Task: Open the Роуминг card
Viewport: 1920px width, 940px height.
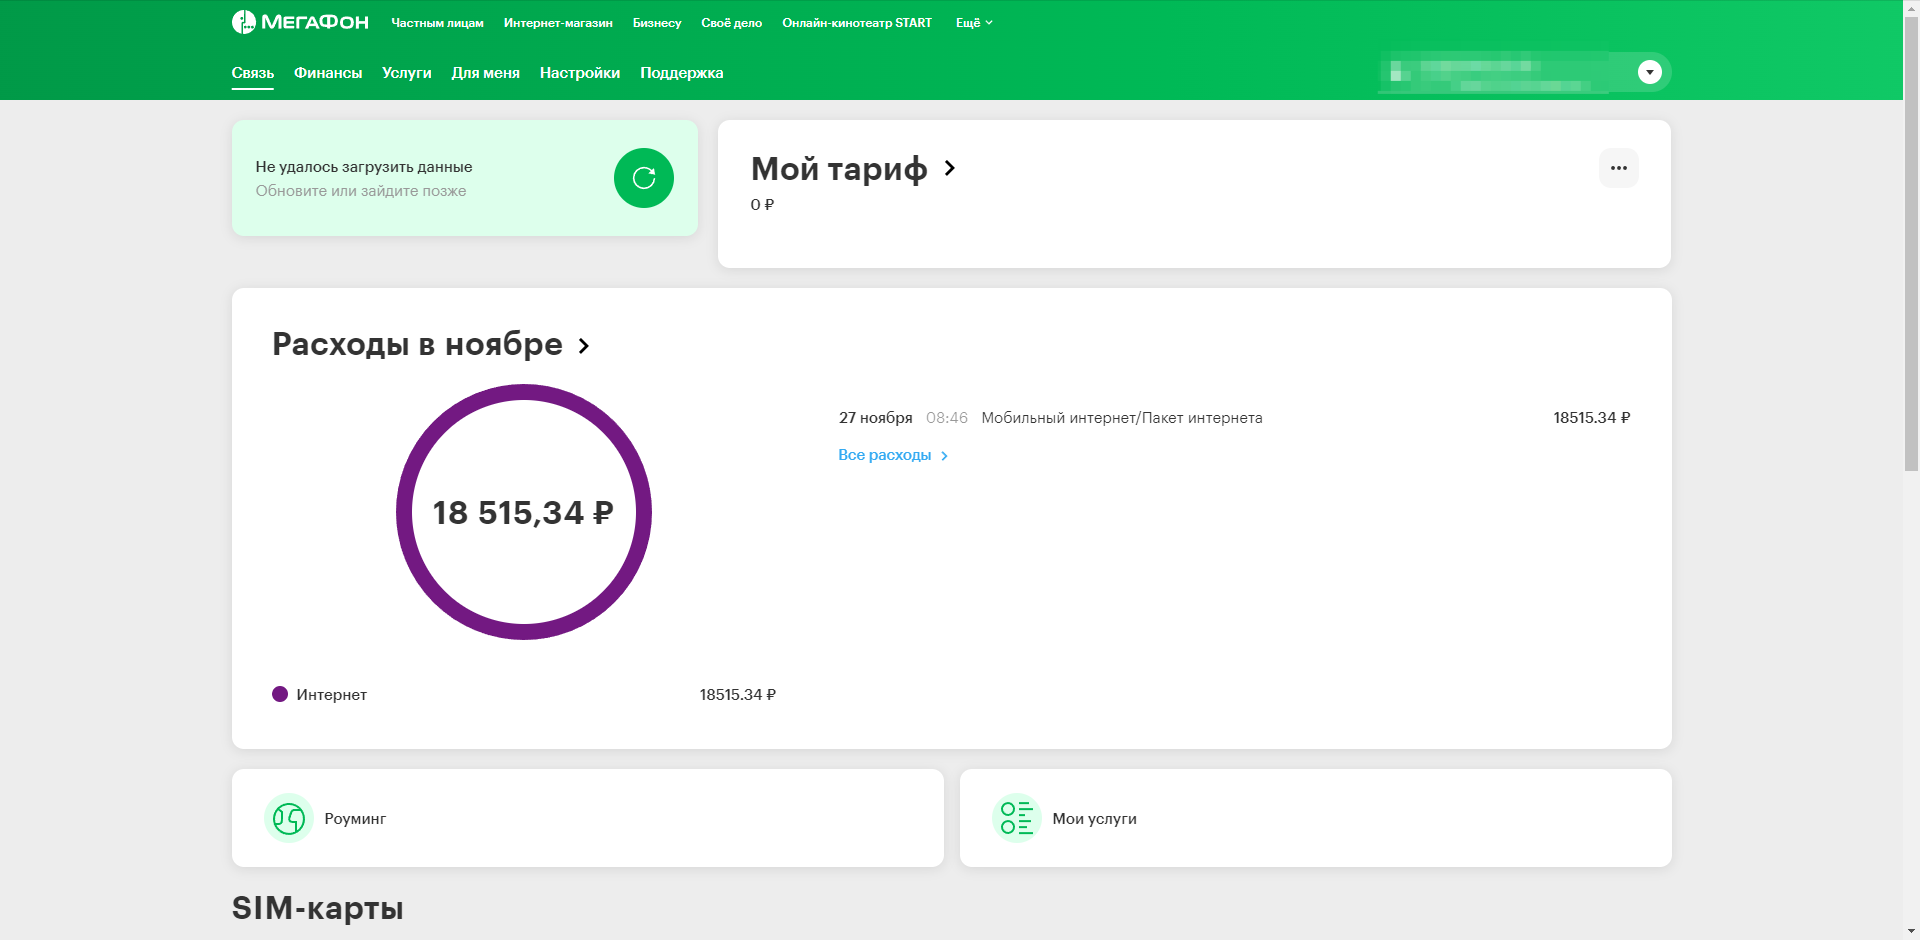Action: (x=588, y=818)
